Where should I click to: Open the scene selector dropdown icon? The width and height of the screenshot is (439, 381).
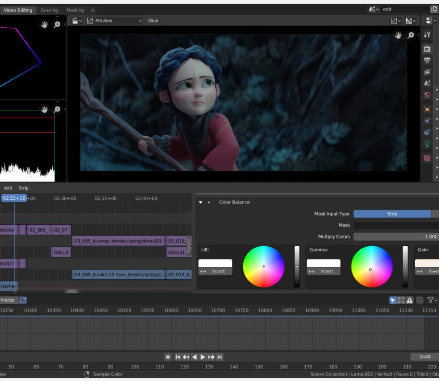point(373,9)
